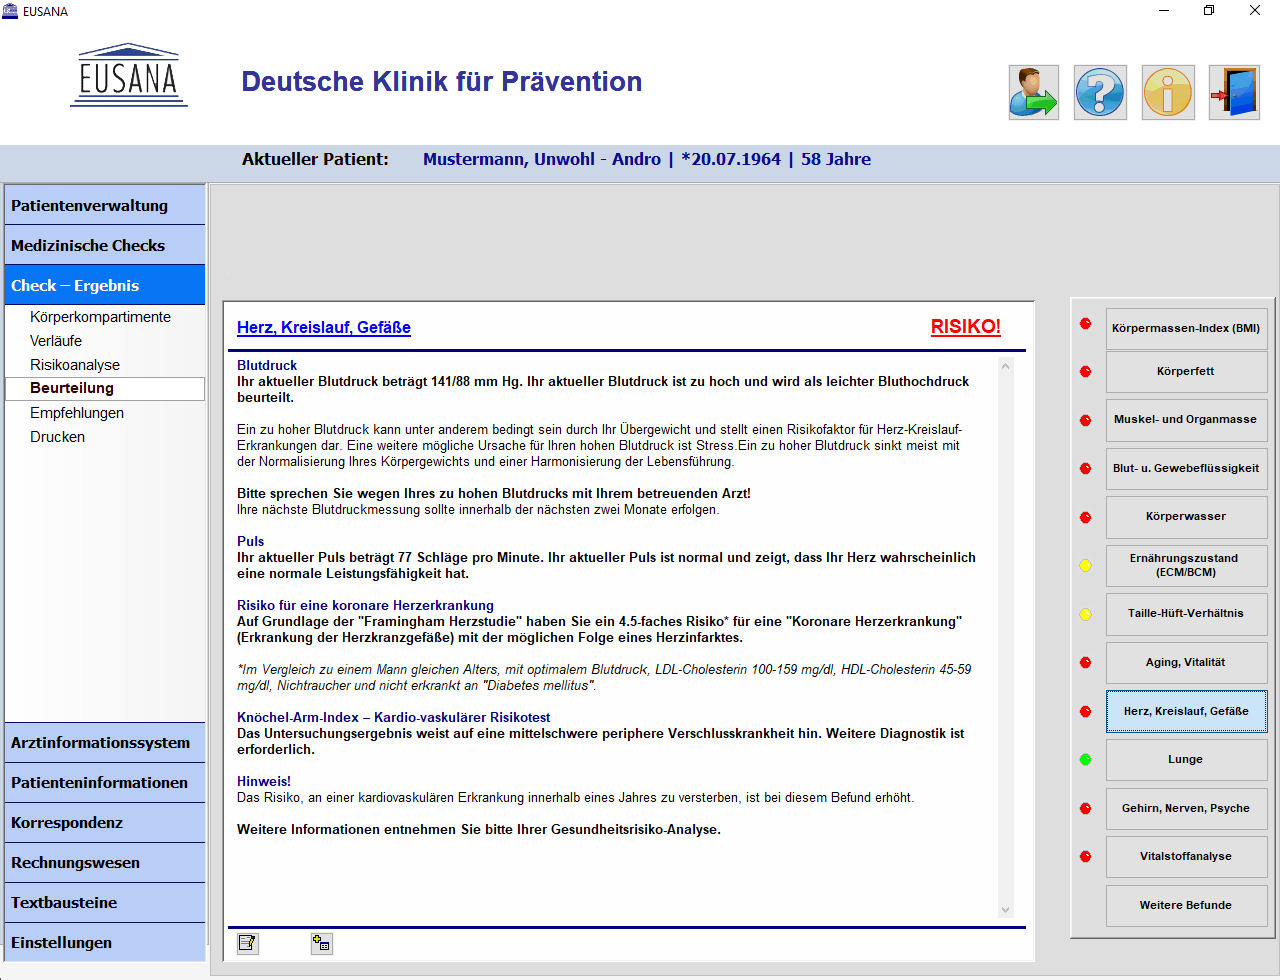The width and height of the screenshot is (1280, 980).
Task: Click the exit door icon
Action: click(1234, 93)
